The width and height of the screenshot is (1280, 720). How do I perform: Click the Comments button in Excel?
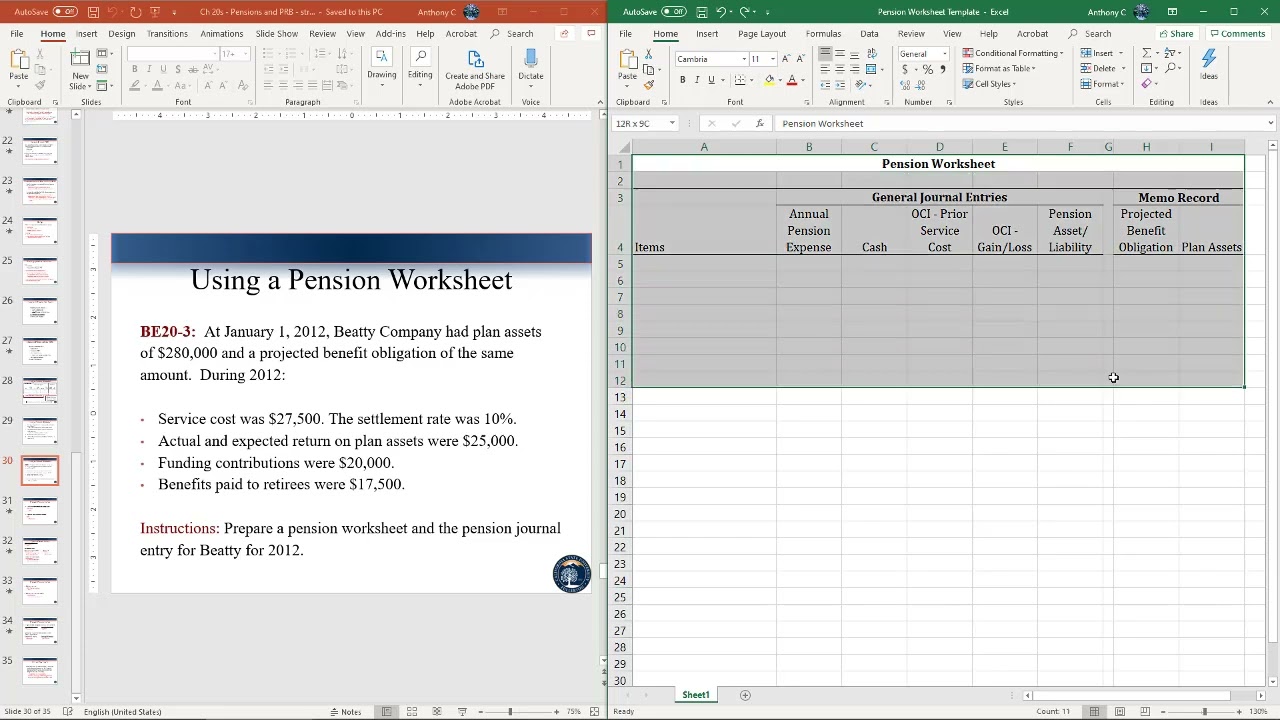[x=1237, y=34]
